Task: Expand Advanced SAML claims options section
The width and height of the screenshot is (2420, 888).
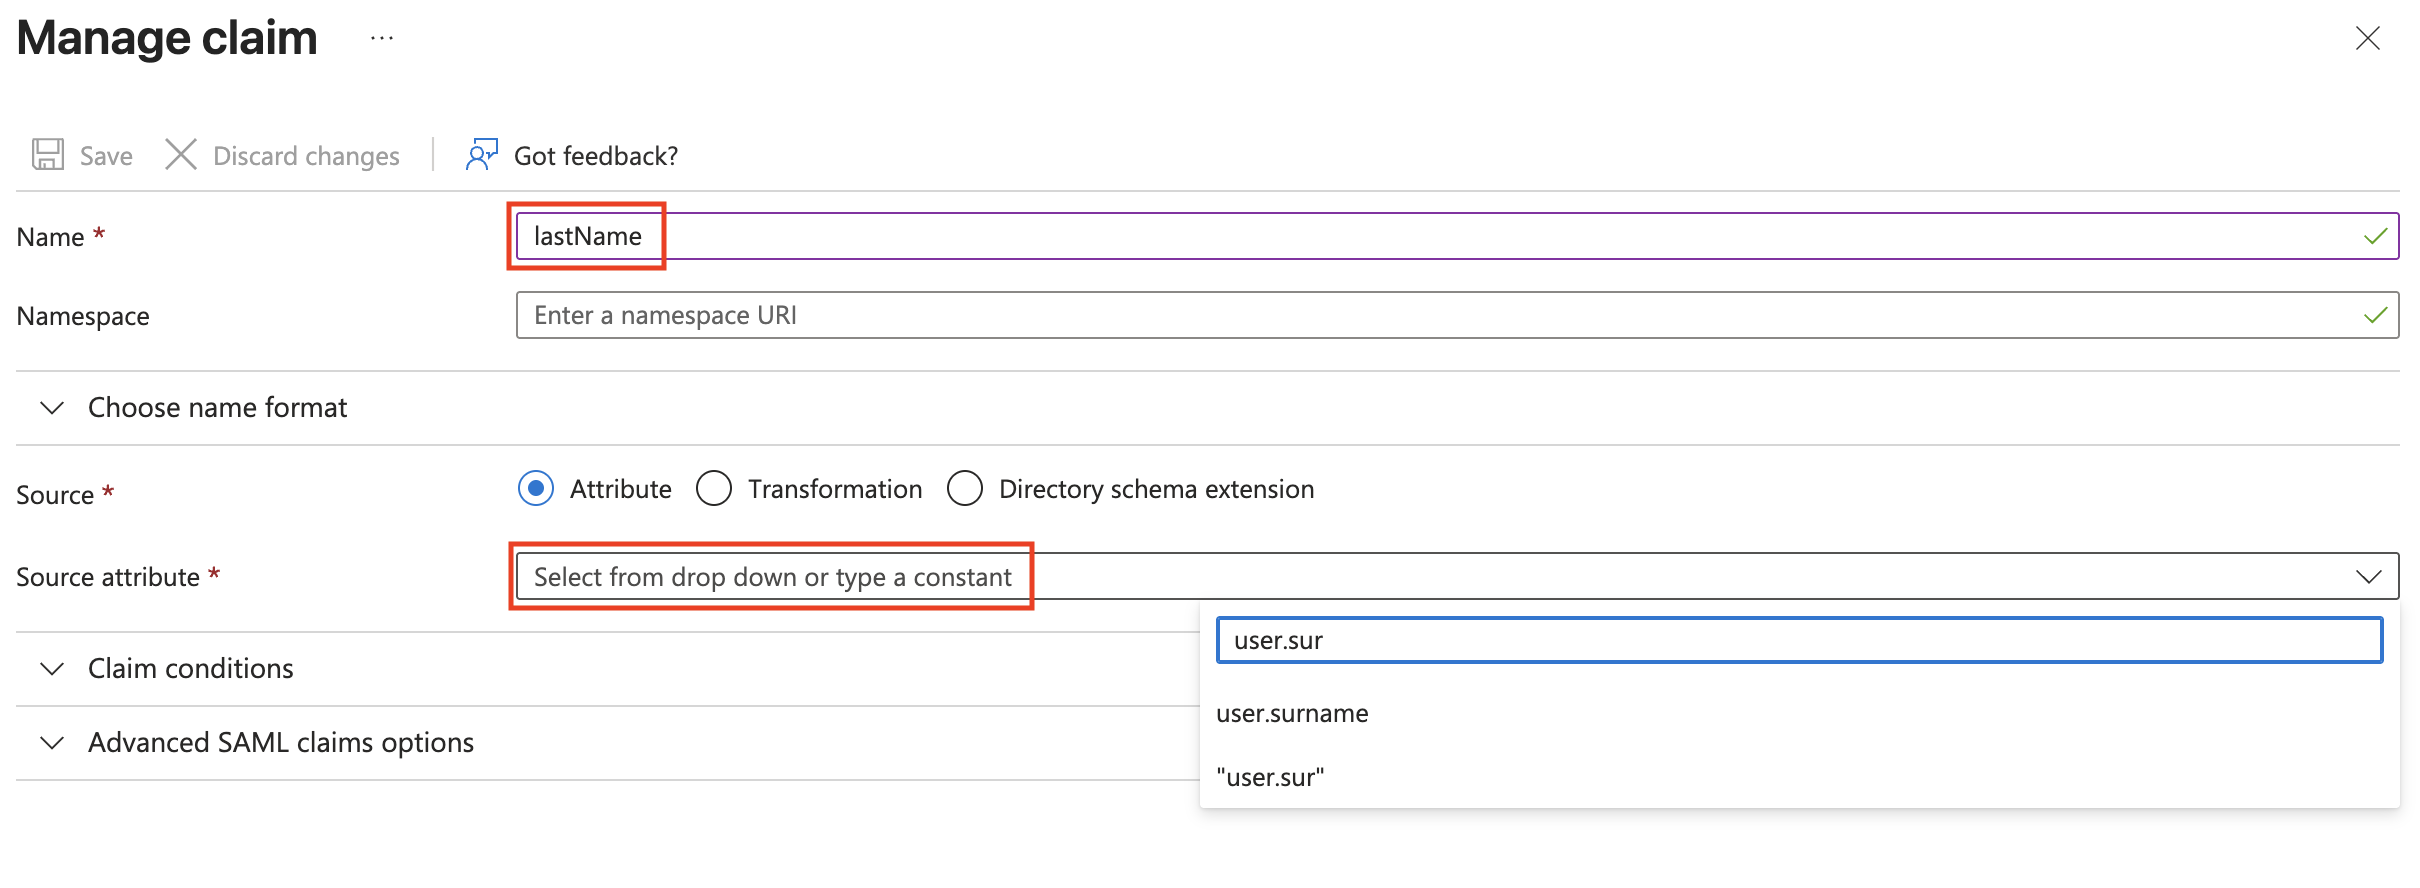Action: [x=52, y=743]
